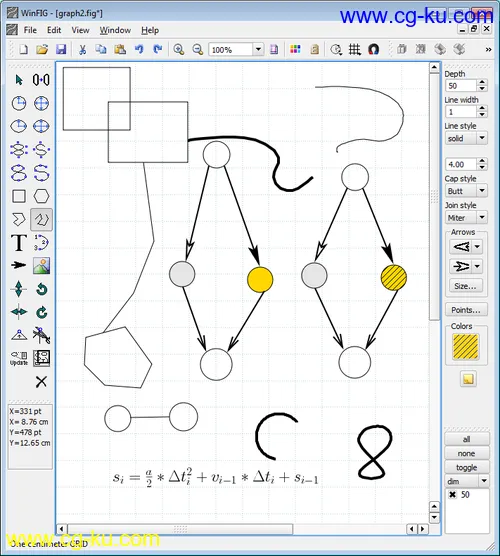Choose the arc by three points tool

41,243
